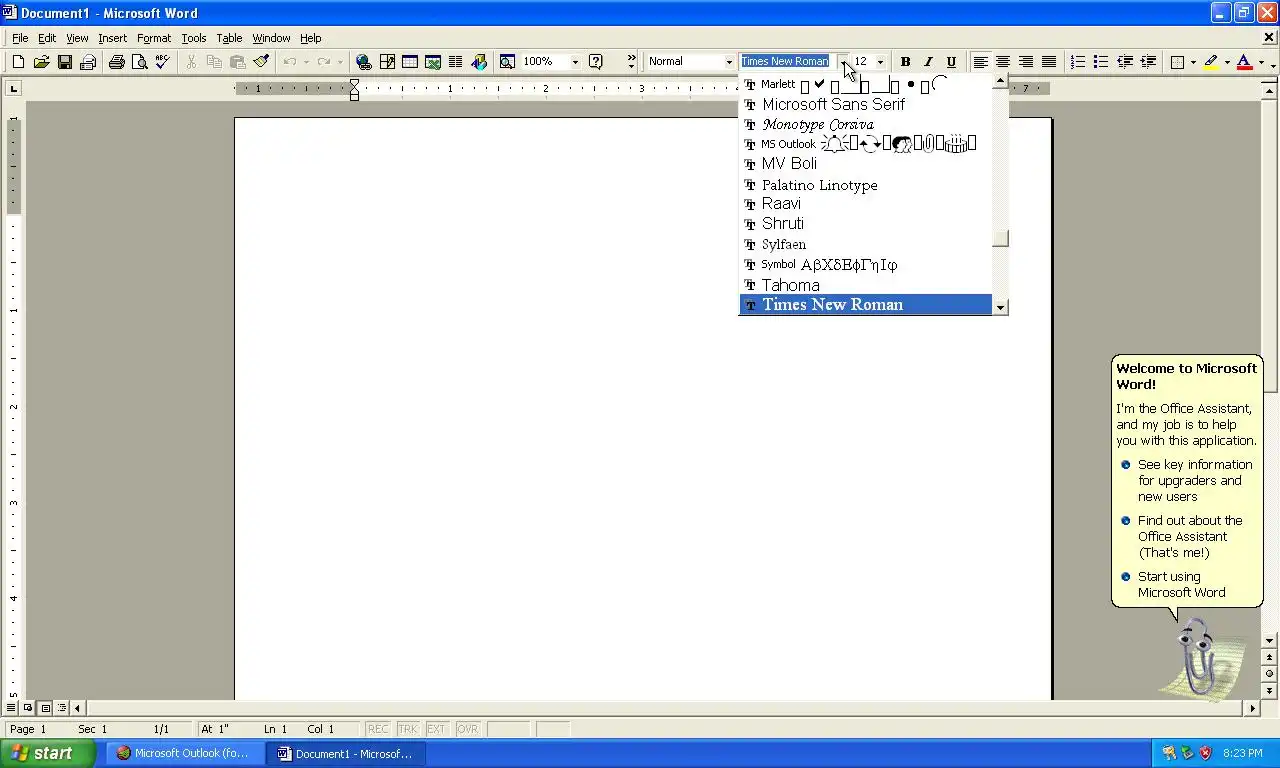The height and width of the screenshot is (768, 1280).
Task: Insert Microsoft Excel Worksheet icon
Action: point(433,62)
